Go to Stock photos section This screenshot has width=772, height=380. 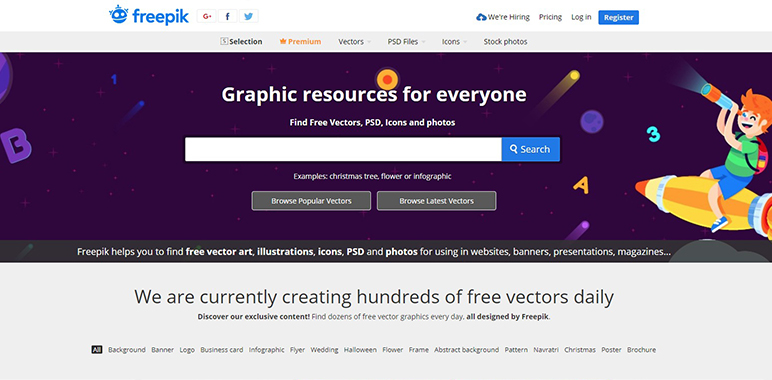tap(505, 42)
